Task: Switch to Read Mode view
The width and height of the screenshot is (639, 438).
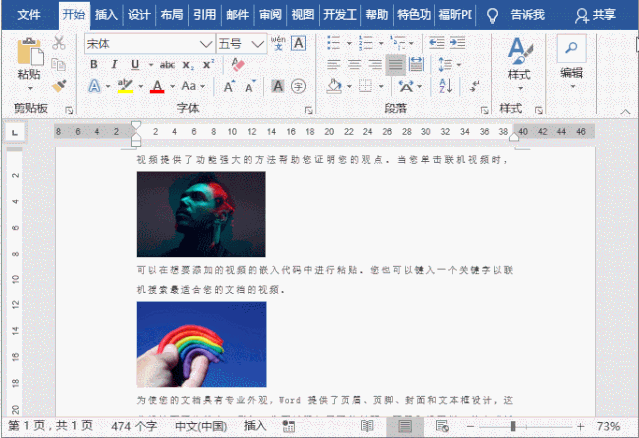Action: pyautogui.click(x=367, y=427)
